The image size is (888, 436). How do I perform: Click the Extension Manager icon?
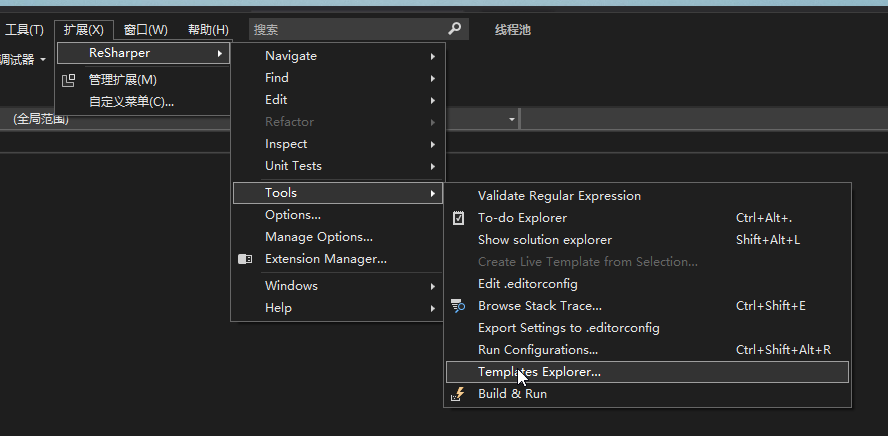pyautogui.click(x=245, y=259)
